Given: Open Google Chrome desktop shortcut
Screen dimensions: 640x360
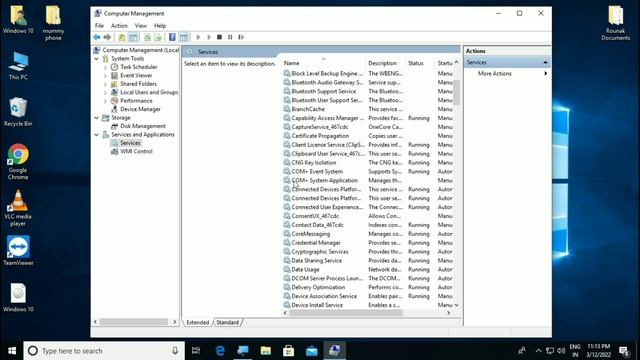Looking at the screenshot, I should 18,162.
